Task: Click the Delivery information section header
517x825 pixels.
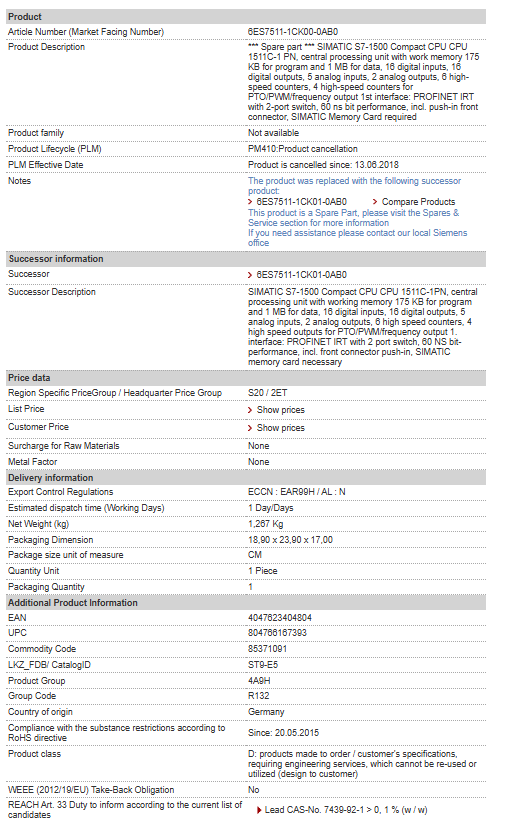Action: [246, 478]
